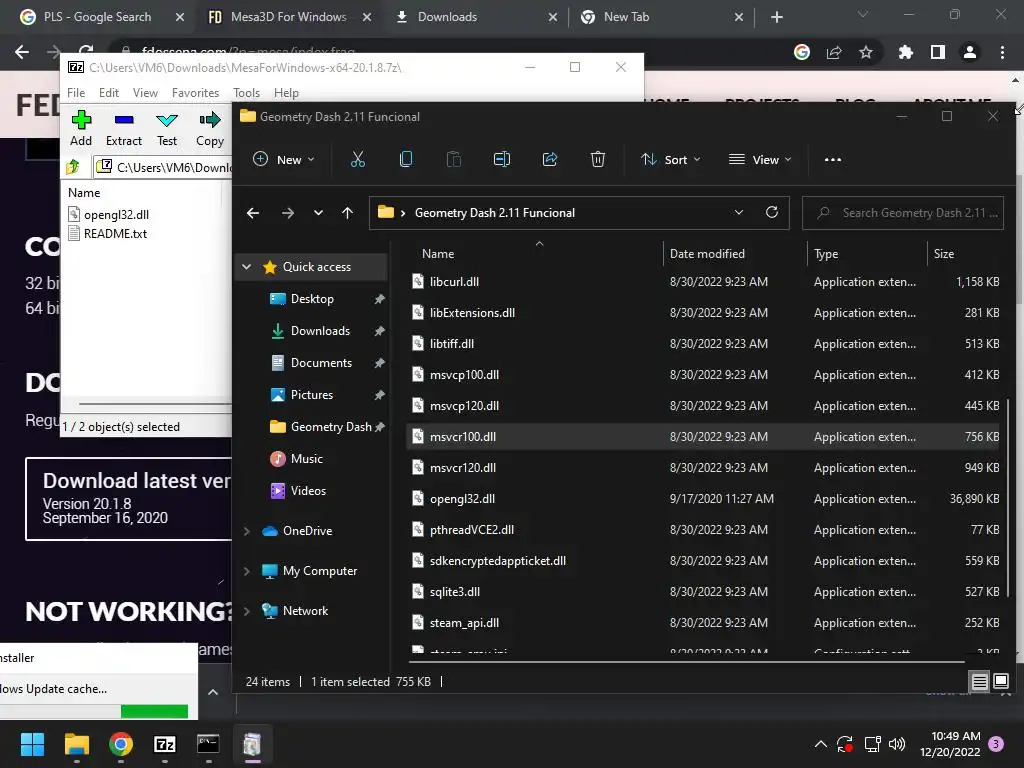1024x768 pixels.
Task: Expand My Computer in navigation pane
Action: (x=246, y=571)
